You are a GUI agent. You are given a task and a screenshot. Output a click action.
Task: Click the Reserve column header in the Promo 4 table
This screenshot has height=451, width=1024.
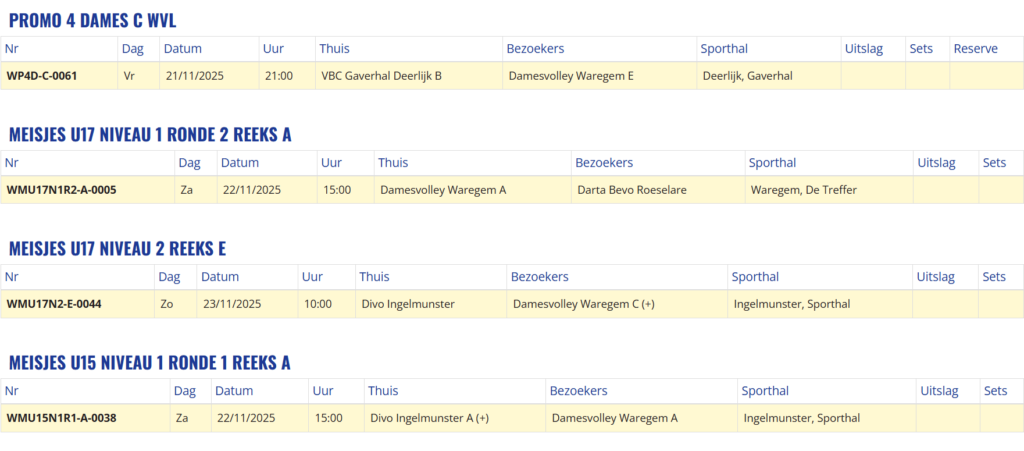[975, 49]
